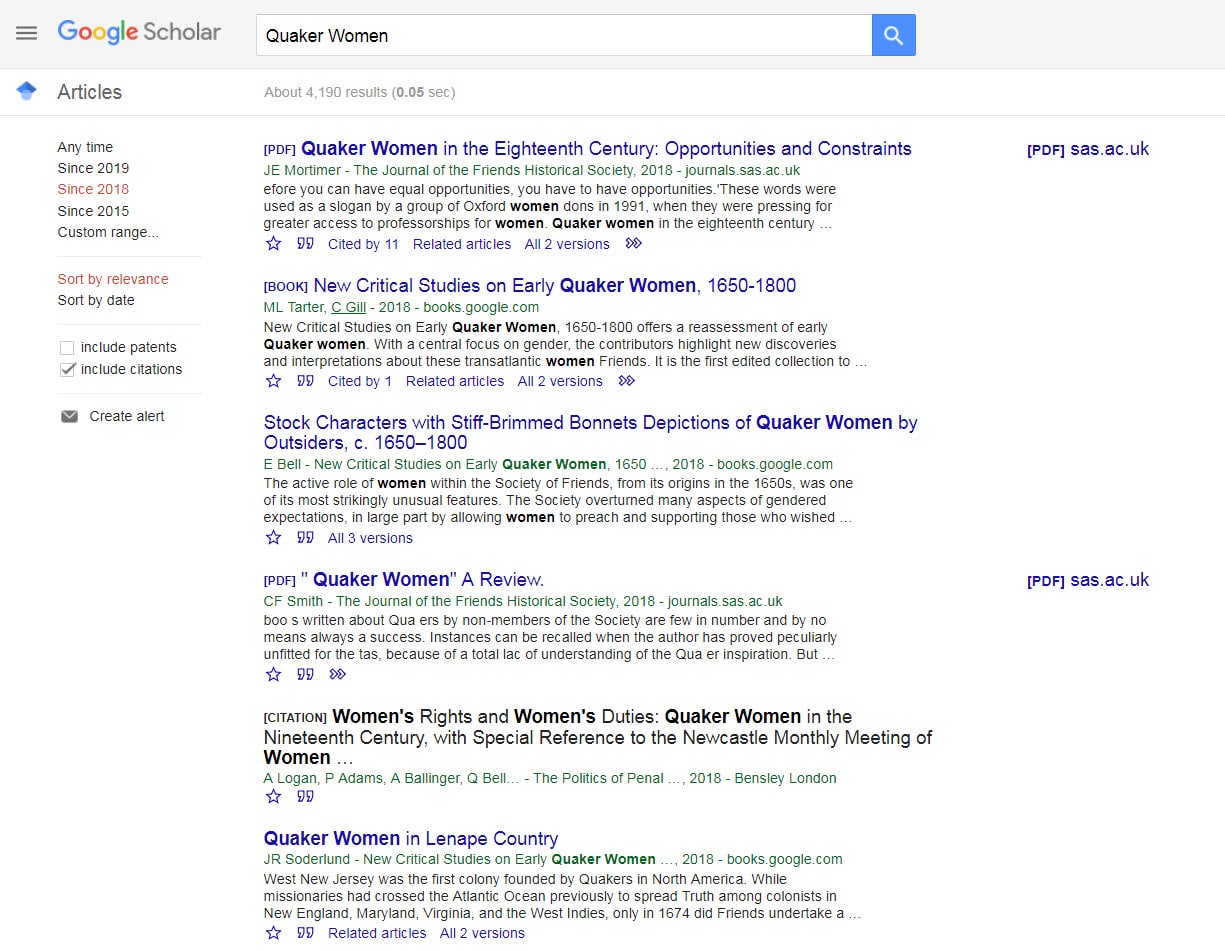Expand more options for Eighteenth Century article
The width and height of the screenshot is (1225, 951).
(633, 244)
